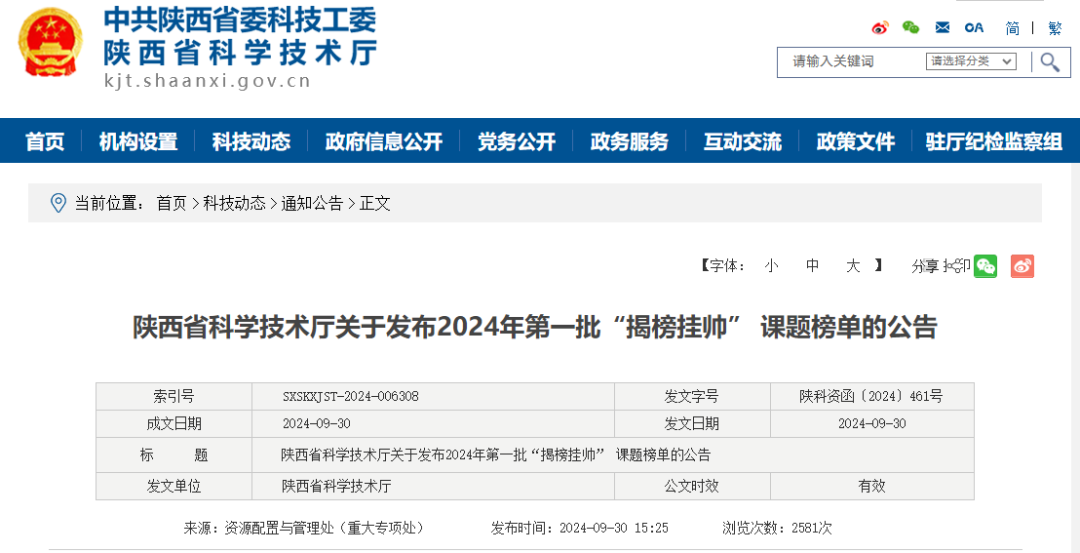Click the magnifier search button

click(1050, 62)
